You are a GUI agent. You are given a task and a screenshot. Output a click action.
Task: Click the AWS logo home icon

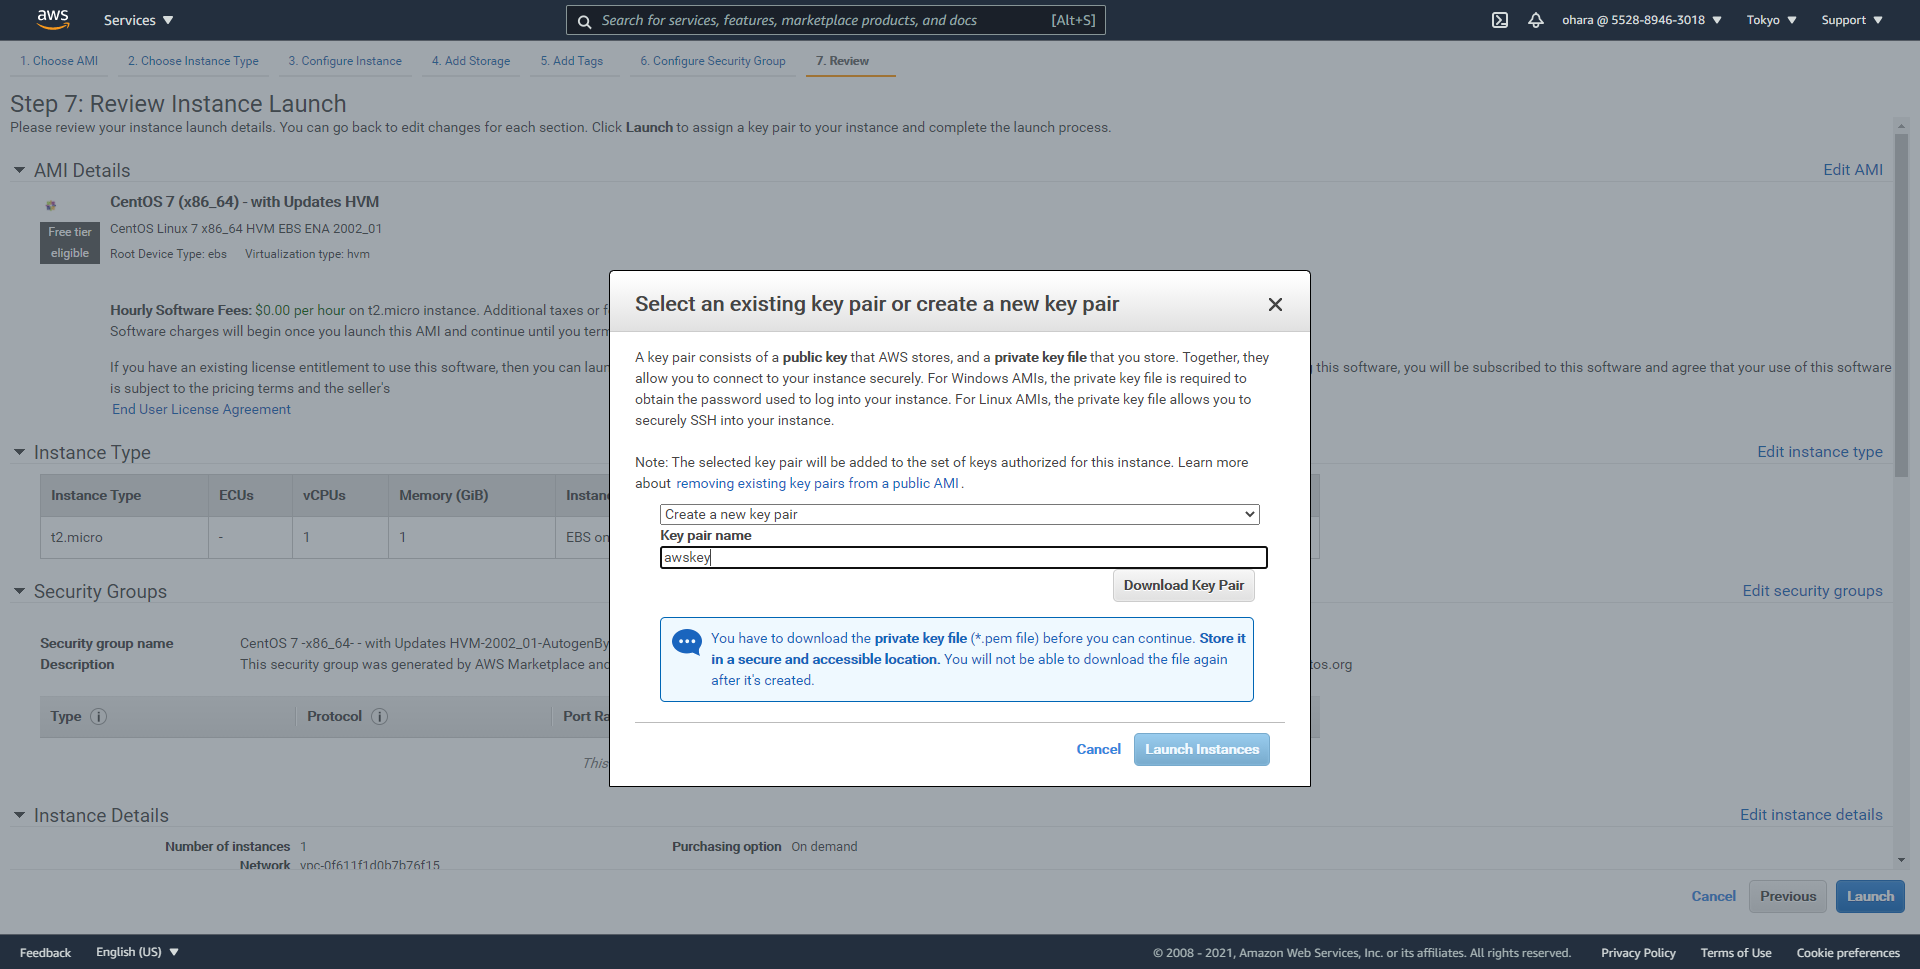click(53, 19)
